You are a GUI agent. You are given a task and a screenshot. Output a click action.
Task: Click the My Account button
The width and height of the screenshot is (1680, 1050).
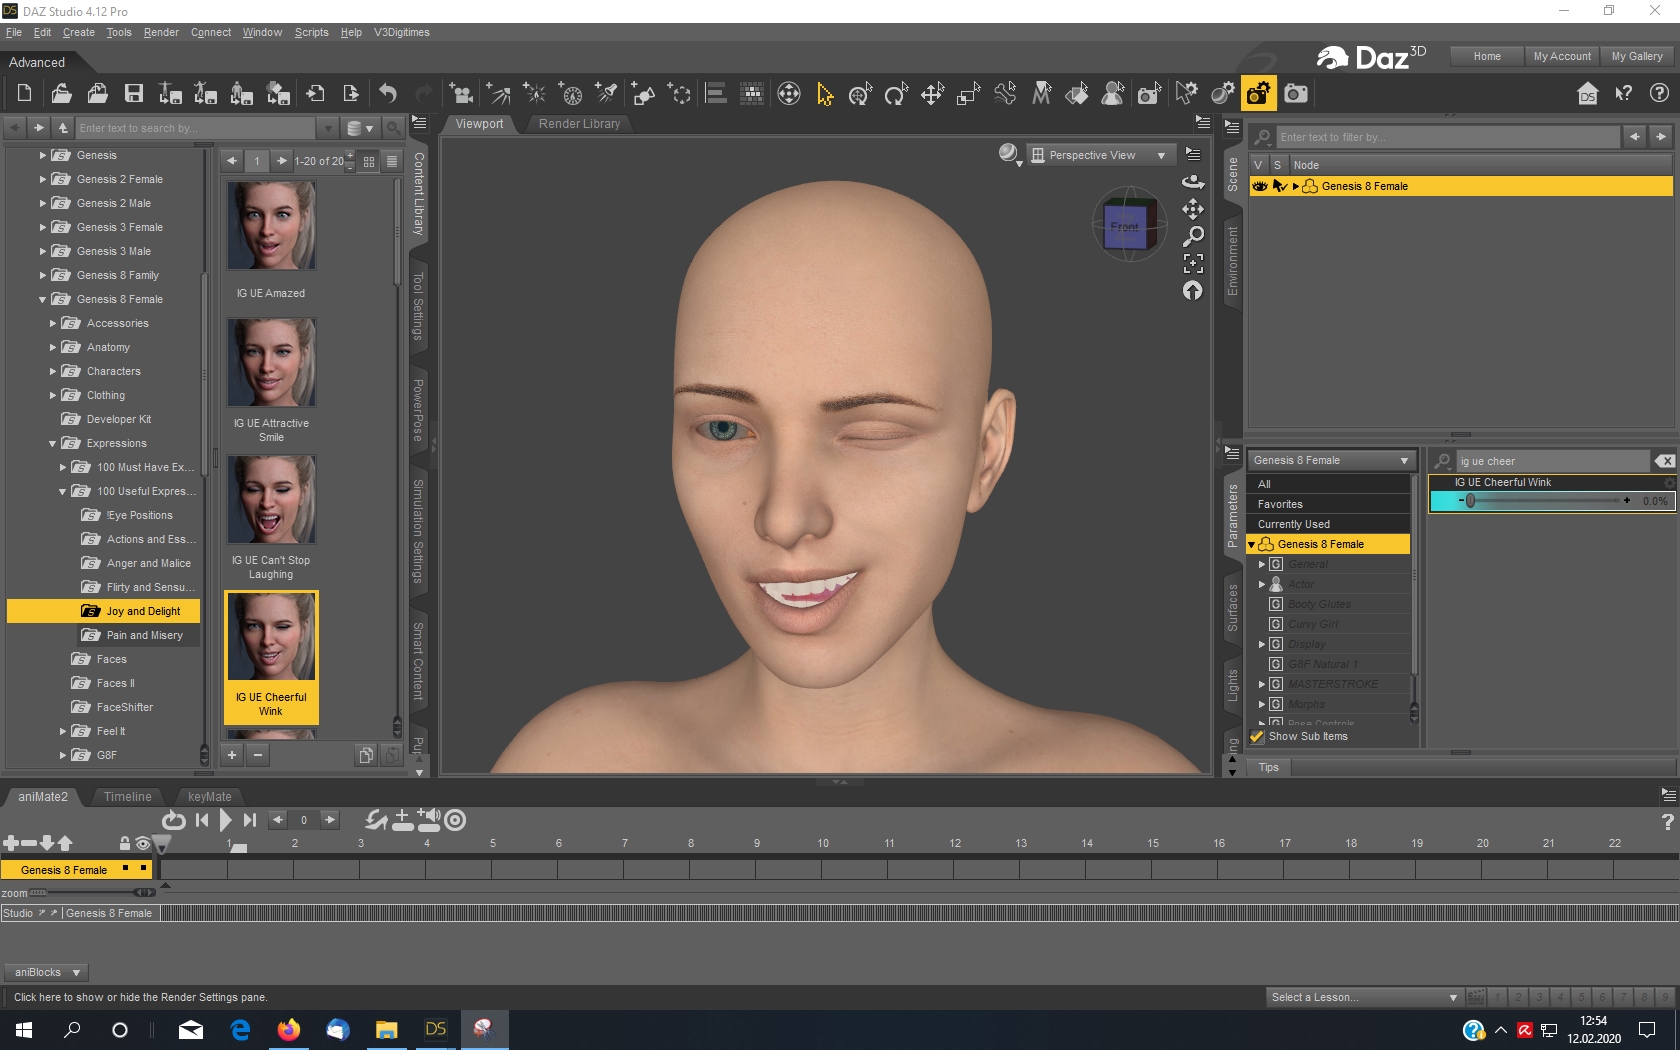[1561, 56]
